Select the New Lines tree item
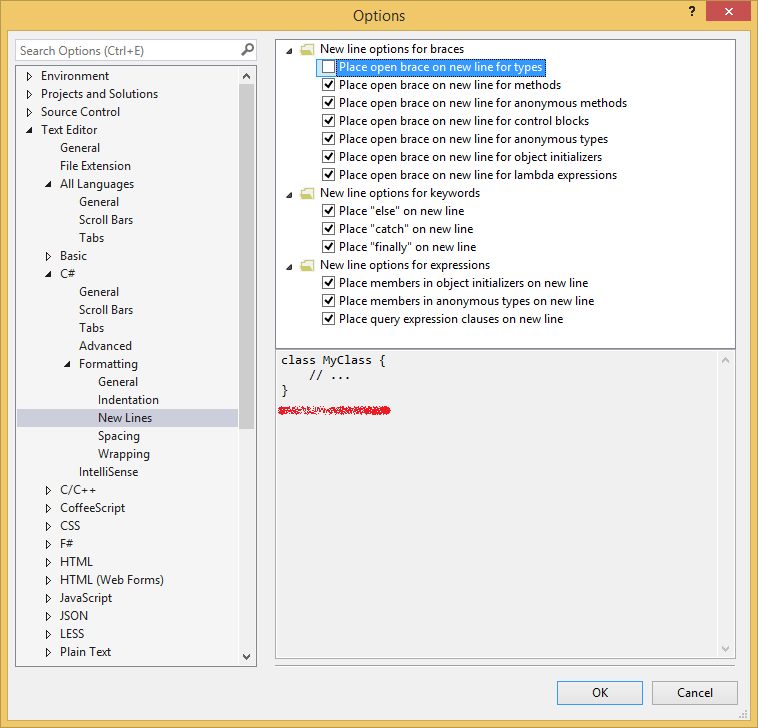This screenshot has width=758, height=728. point(128,418)
